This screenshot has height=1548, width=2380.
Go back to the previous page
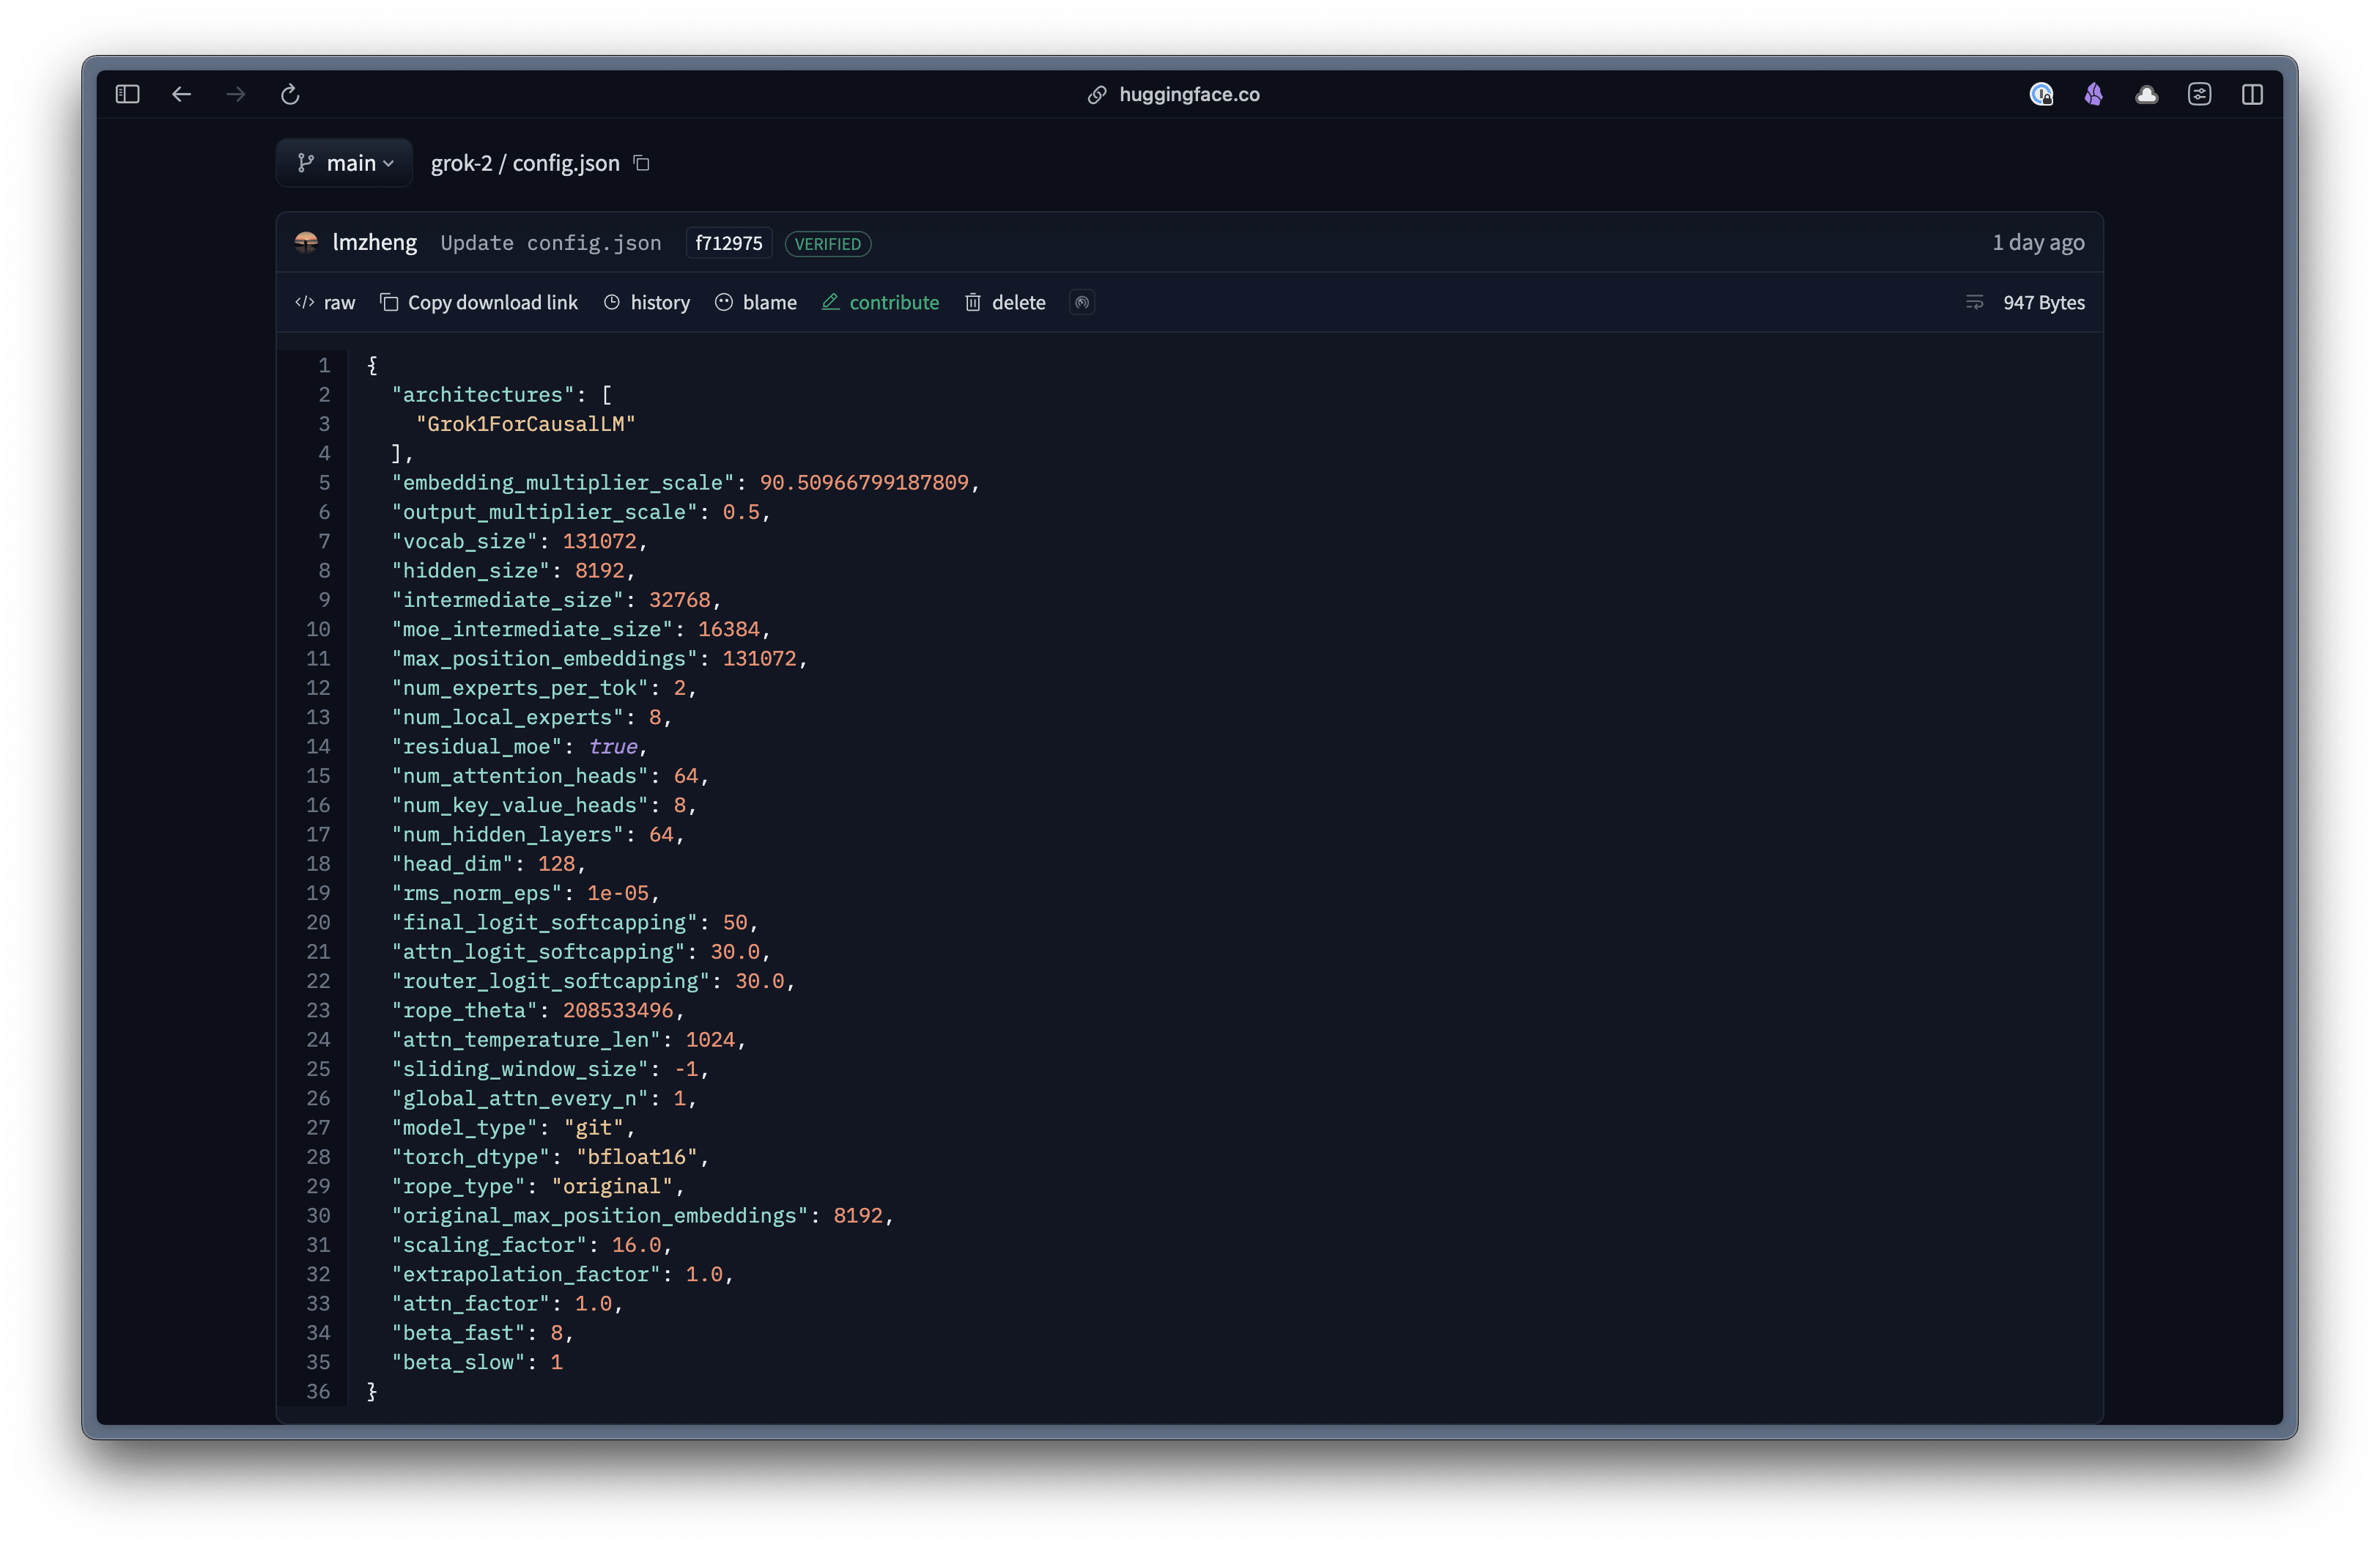[181, 94]
